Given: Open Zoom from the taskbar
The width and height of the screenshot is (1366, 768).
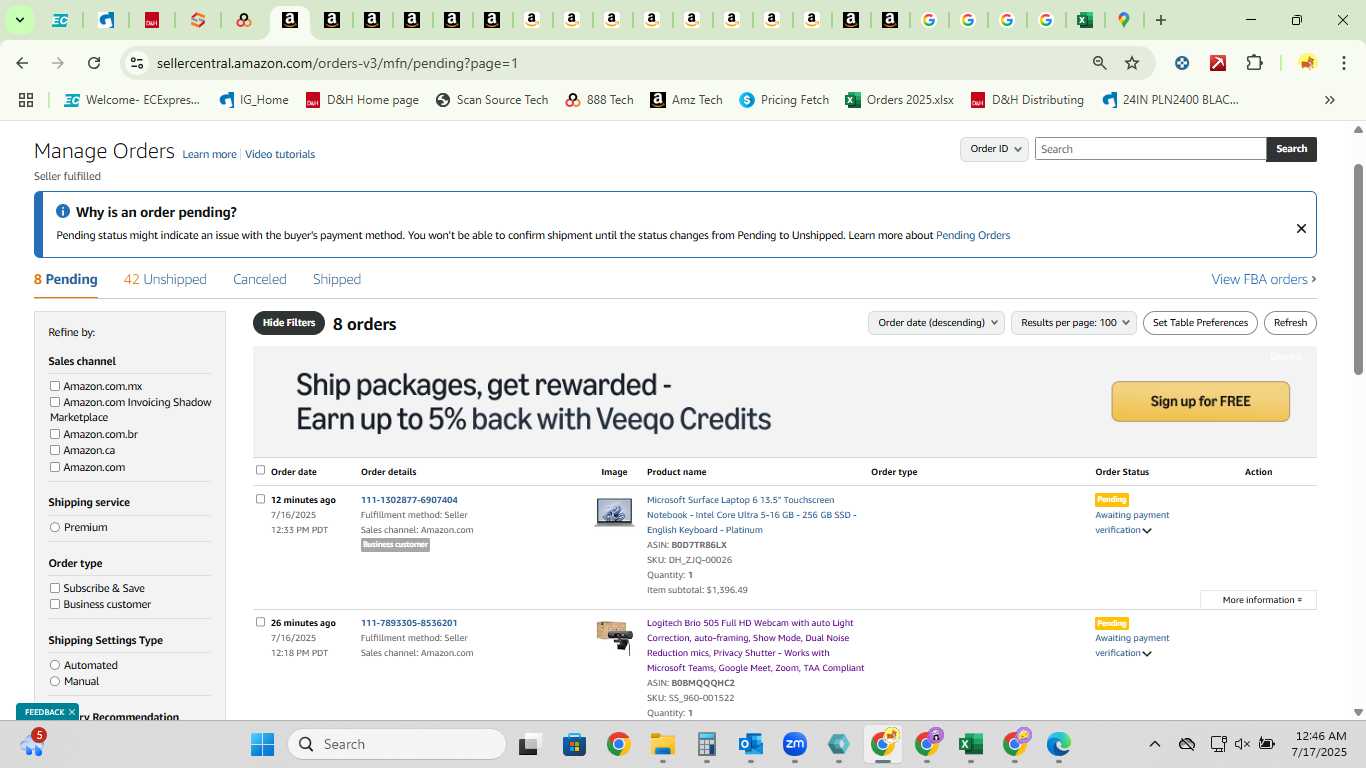Looking at the screenshot, I should click(795, 744).
